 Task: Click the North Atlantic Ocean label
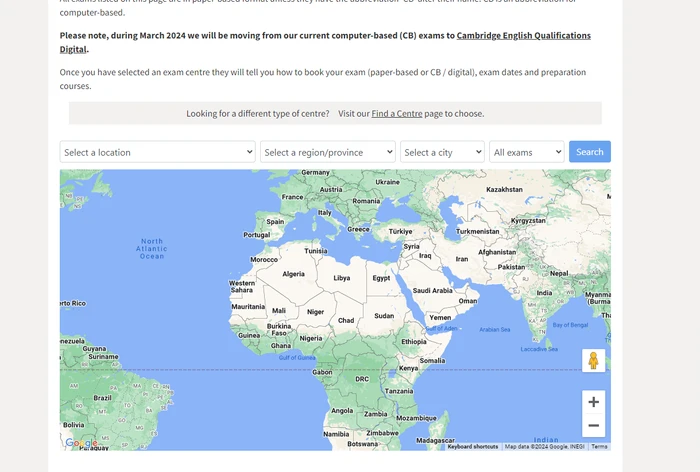pos(152,249)
